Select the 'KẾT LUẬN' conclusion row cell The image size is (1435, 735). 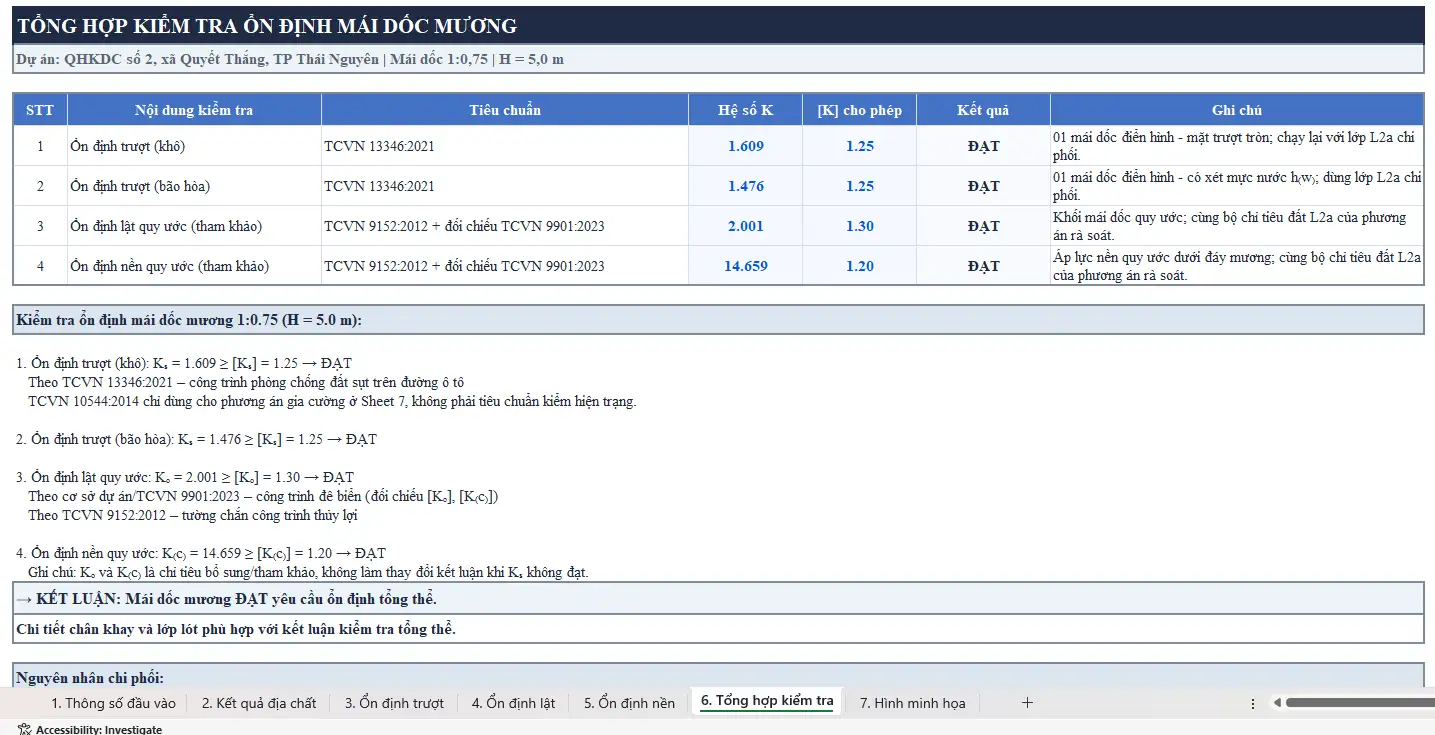click(x=717, y=599)
